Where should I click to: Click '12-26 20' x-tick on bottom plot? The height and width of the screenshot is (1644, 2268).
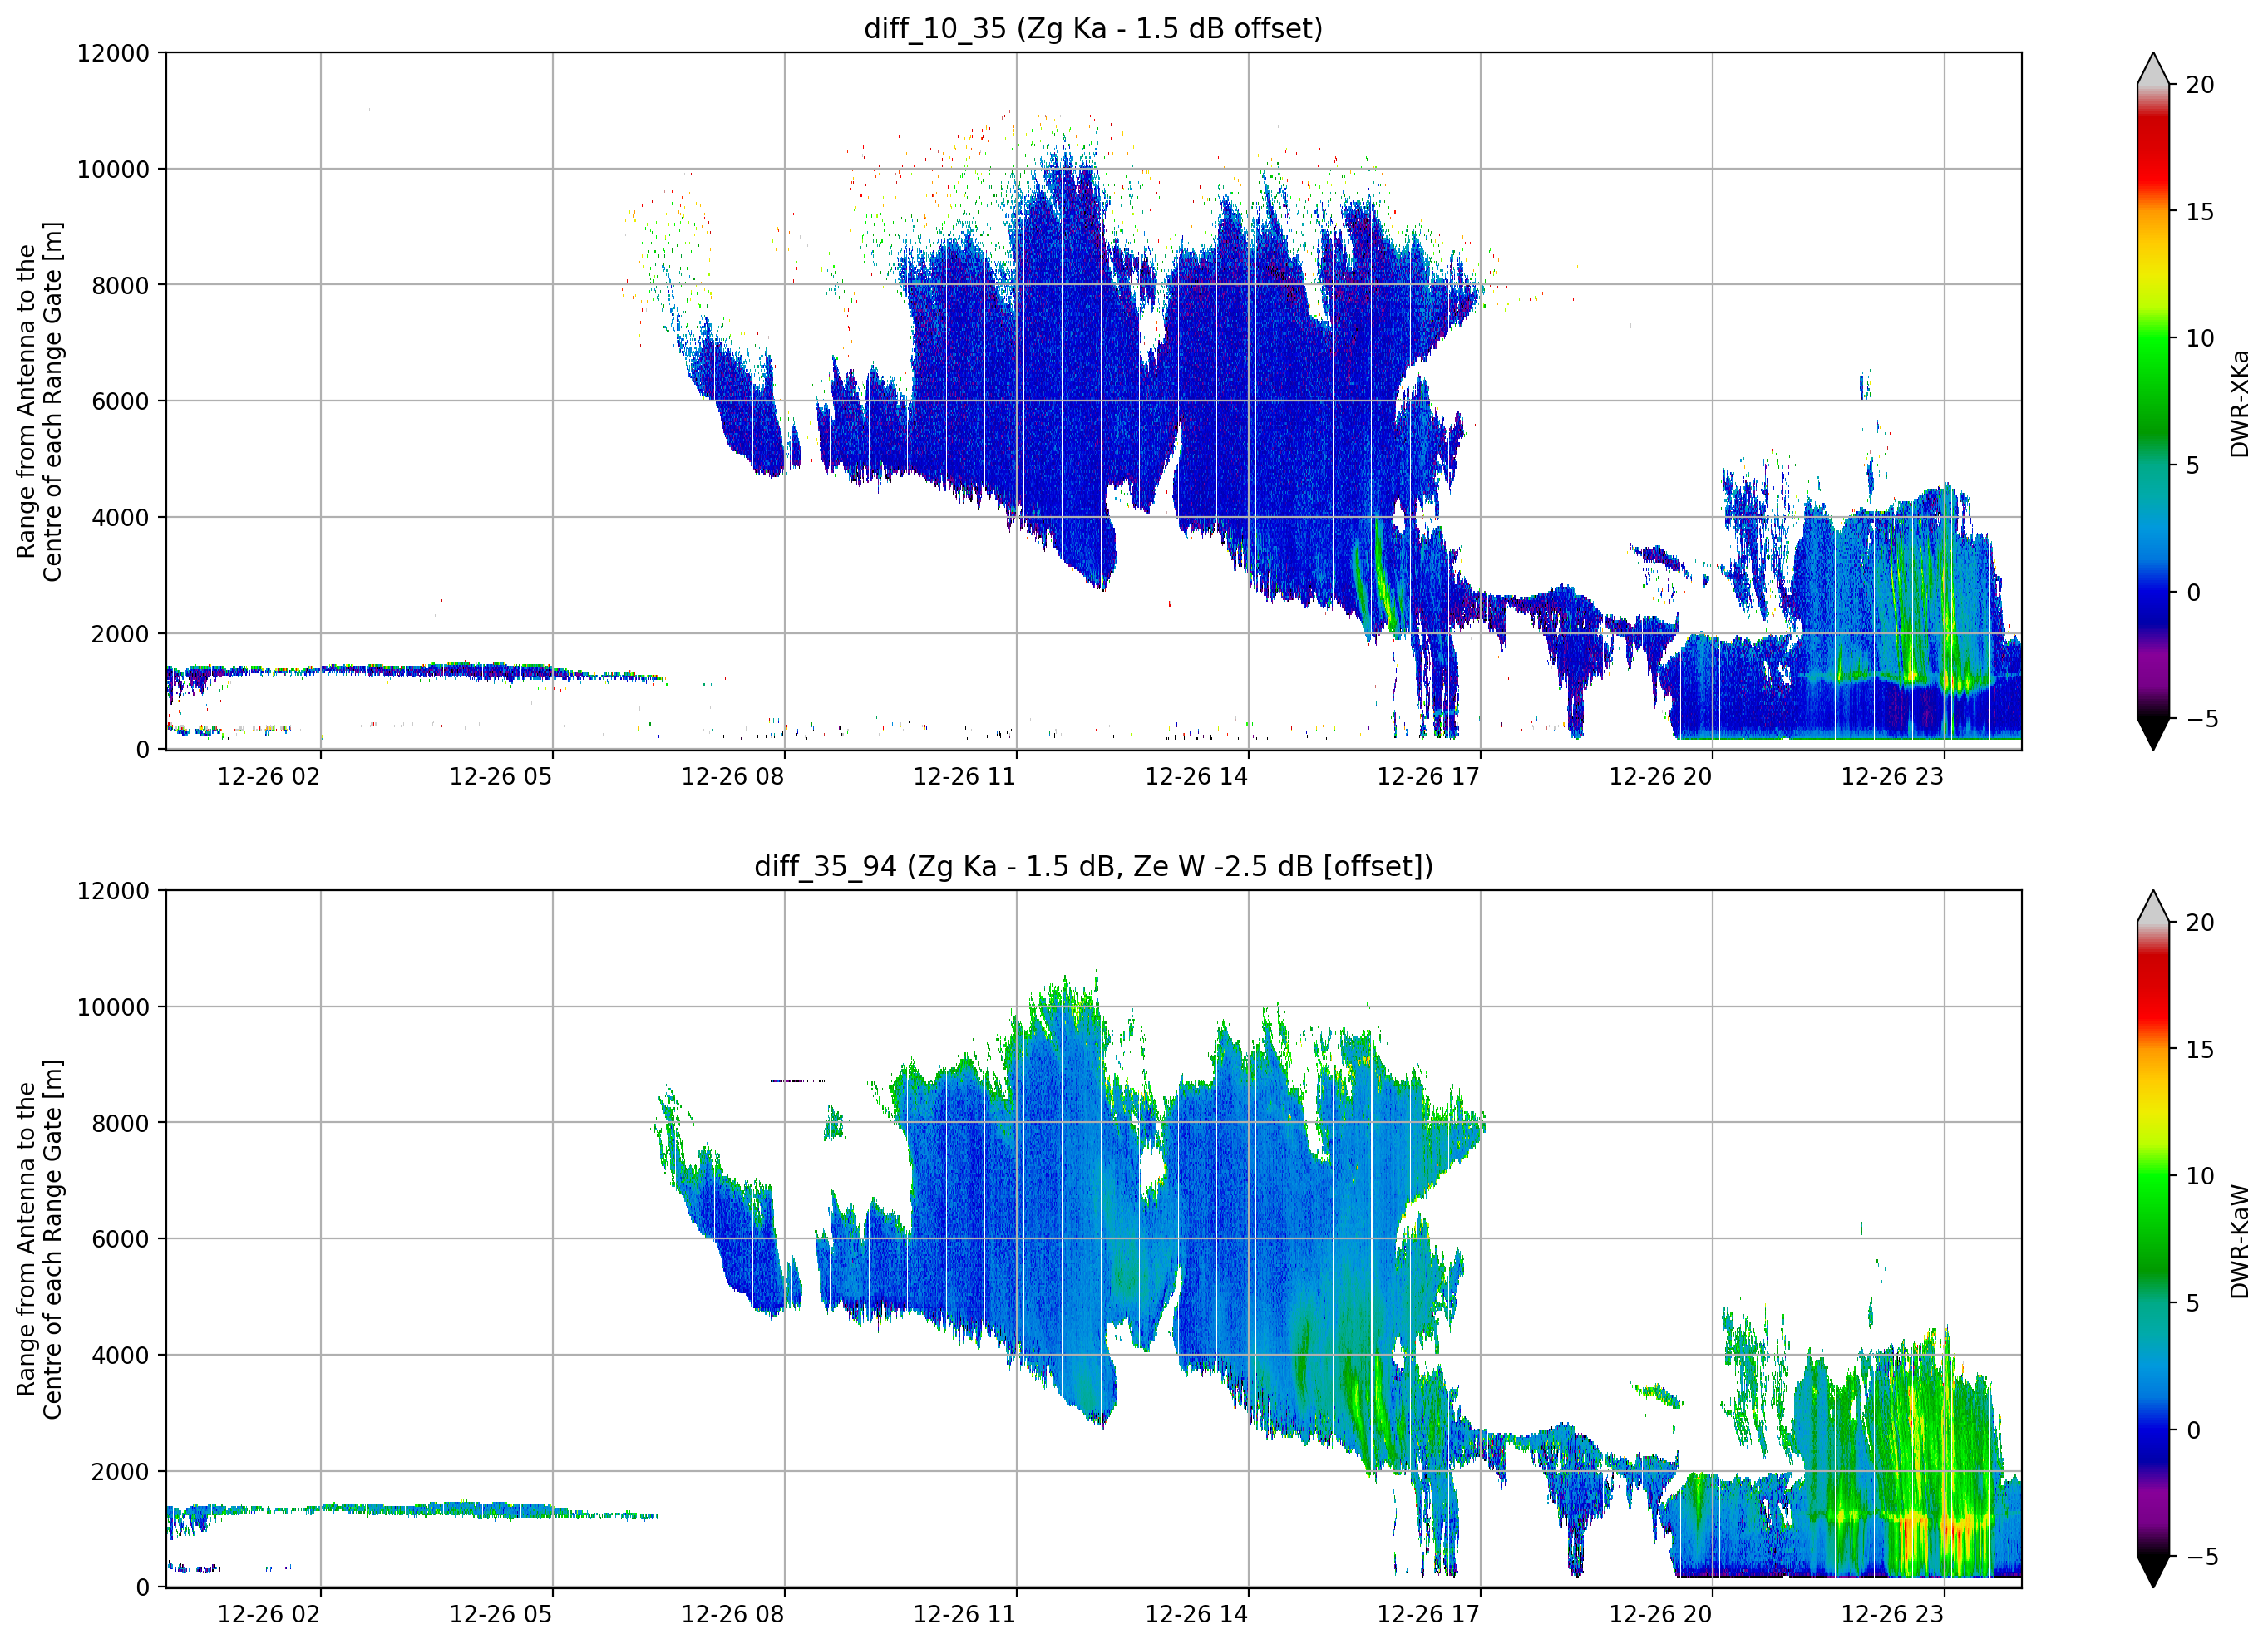[x=1661, y=1614]
